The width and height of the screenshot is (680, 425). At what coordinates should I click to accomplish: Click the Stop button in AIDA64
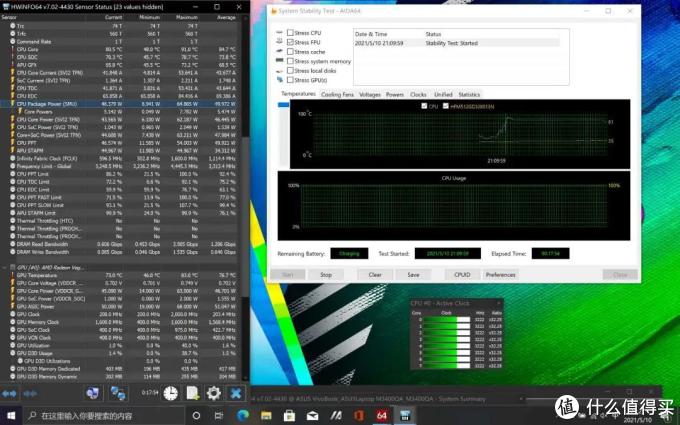pos(325,274)
